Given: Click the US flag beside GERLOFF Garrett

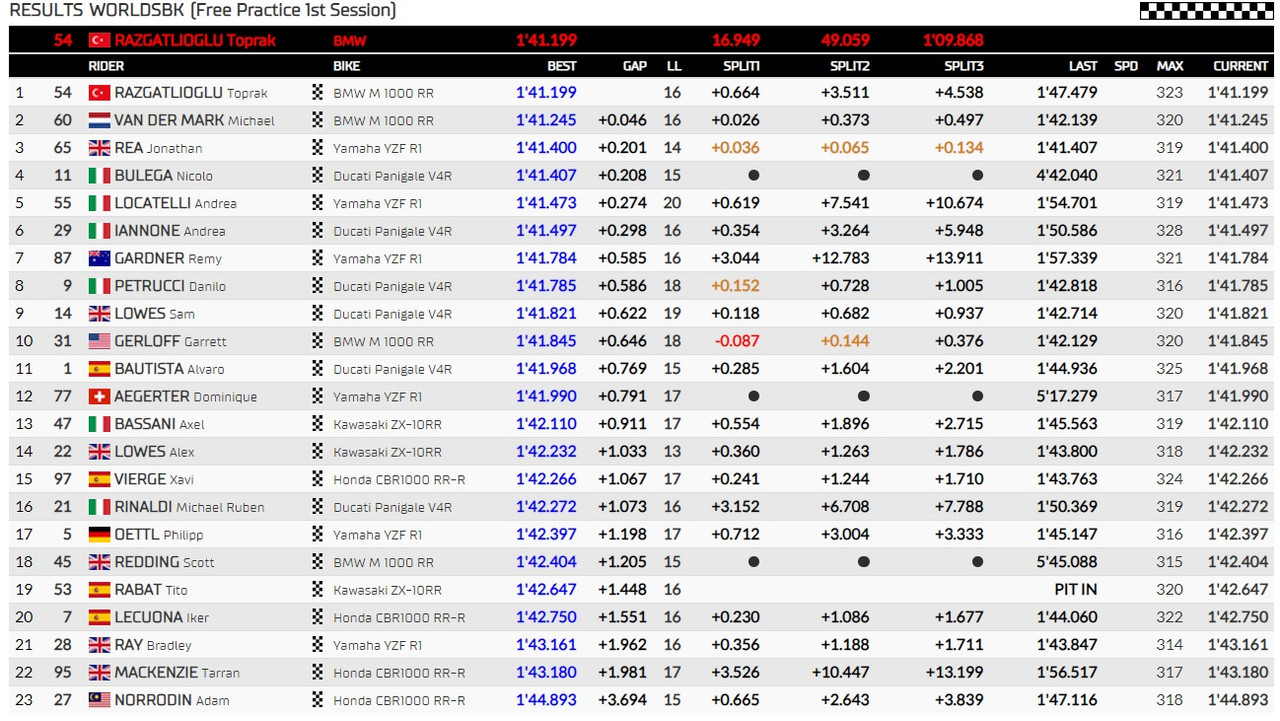Looking at the screenshot, I should [x=99, y=341].
